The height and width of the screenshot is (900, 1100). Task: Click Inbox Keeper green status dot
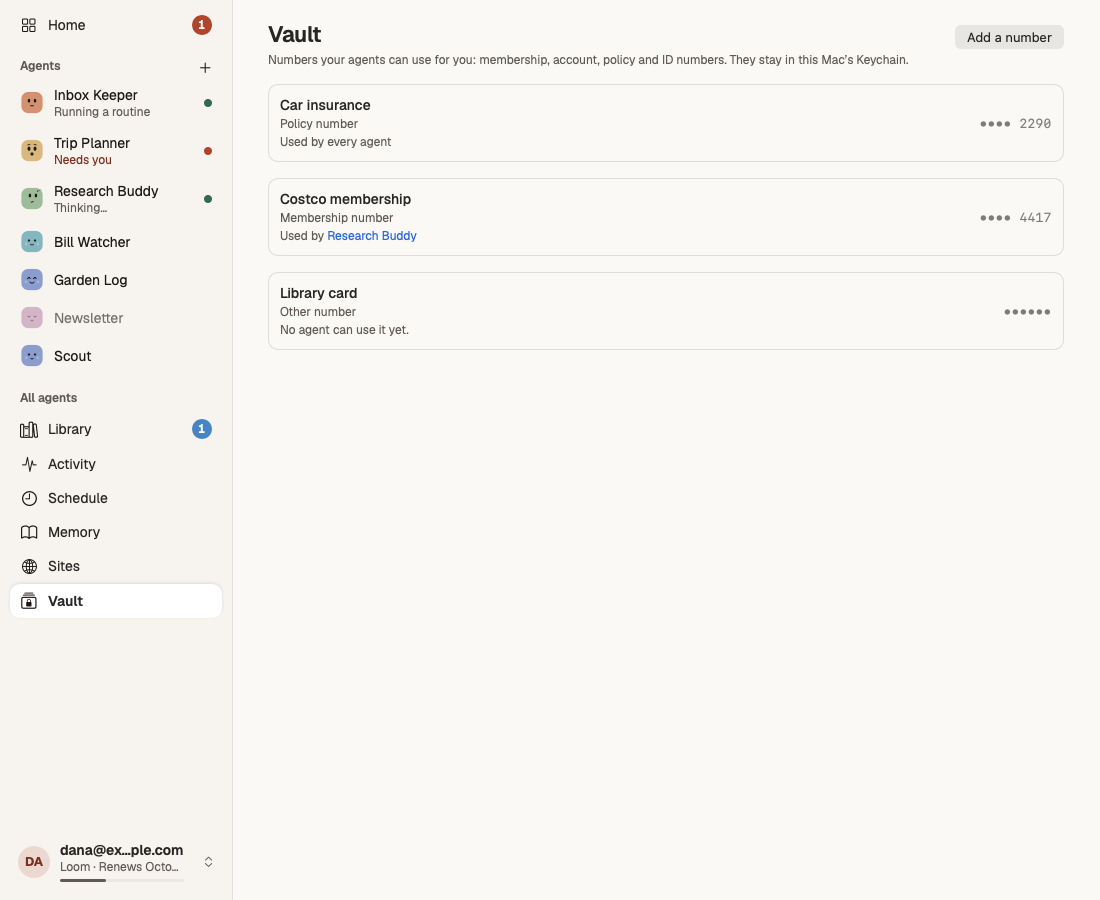click(x=208, y=103)
